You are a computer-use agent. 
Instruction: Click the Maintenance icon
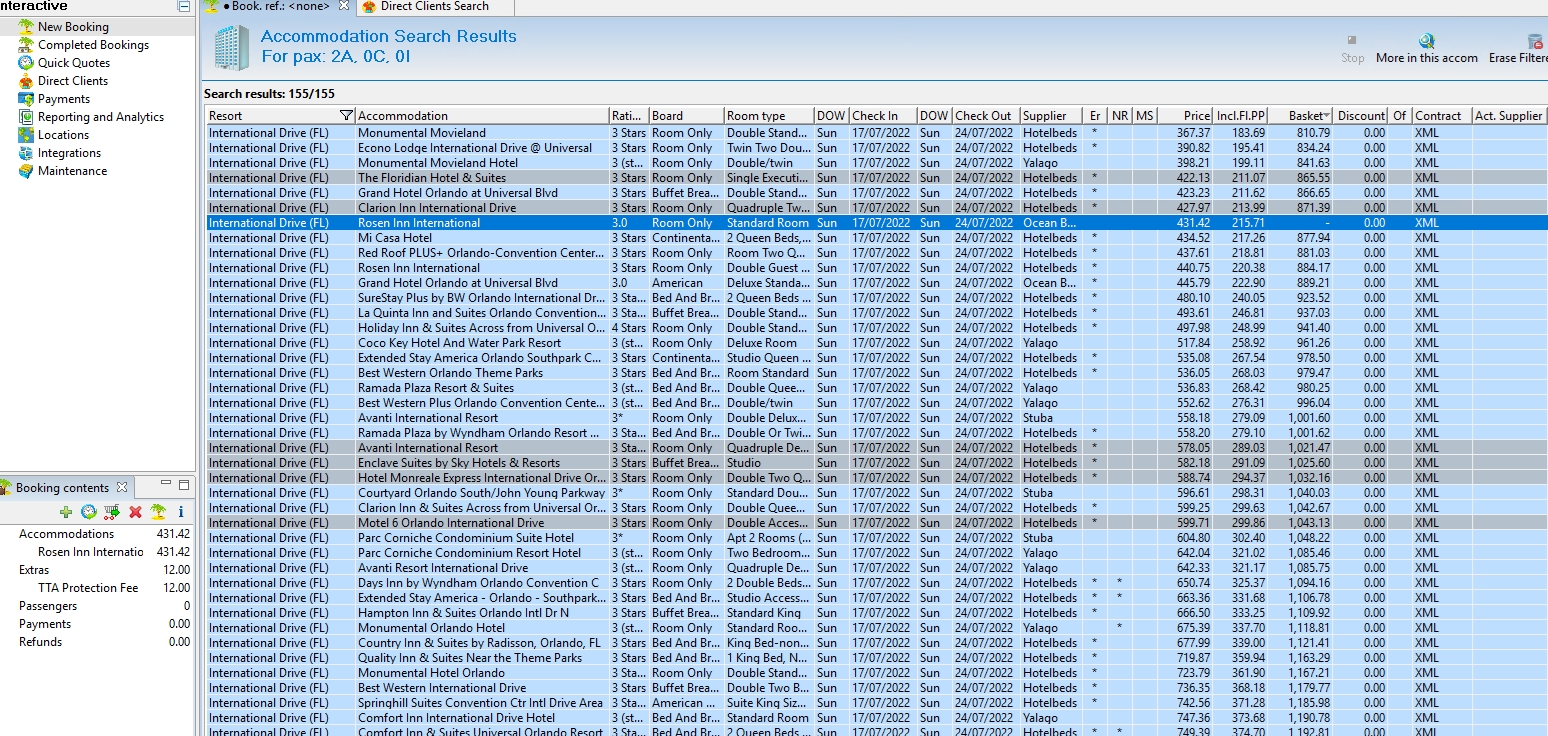coord(26,171)
